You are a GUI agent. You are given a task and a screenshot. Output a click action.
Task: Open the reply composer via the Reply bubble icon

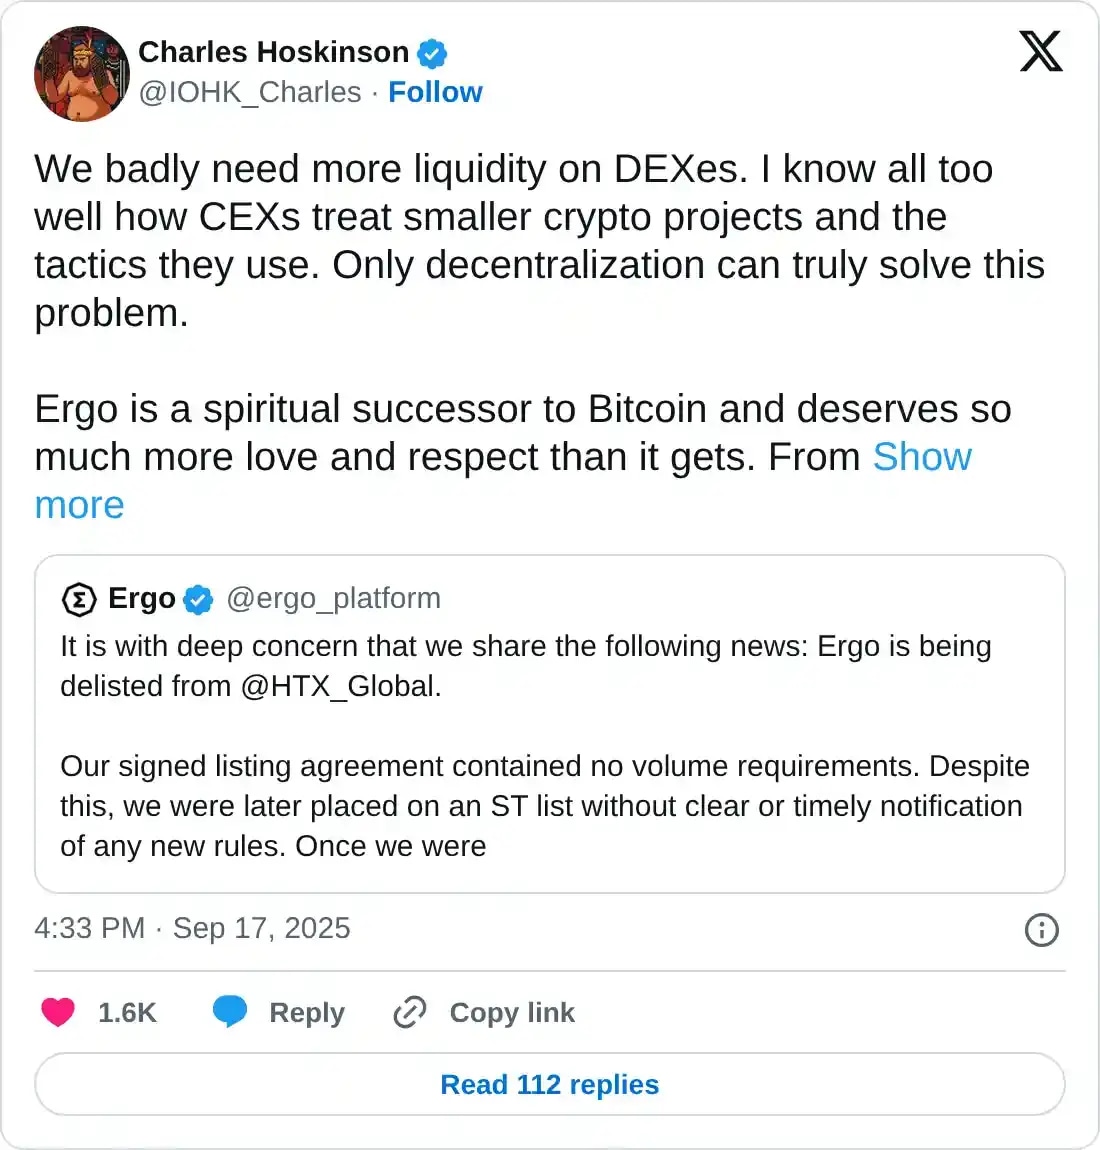pyautogui.click(x=231, y=1012)
